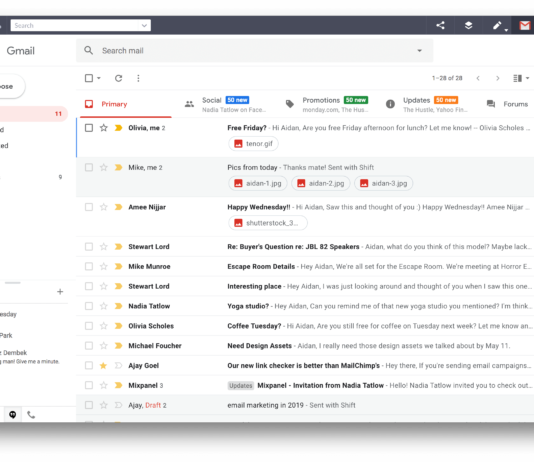Expand the select-all dropdown arrow
This screenshot has height=462, width=534.
tap(99, 78)
